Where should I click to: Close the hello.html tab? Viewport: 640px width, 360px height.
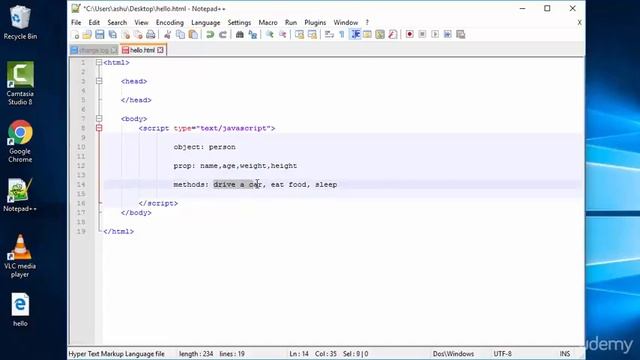point(160,50)
